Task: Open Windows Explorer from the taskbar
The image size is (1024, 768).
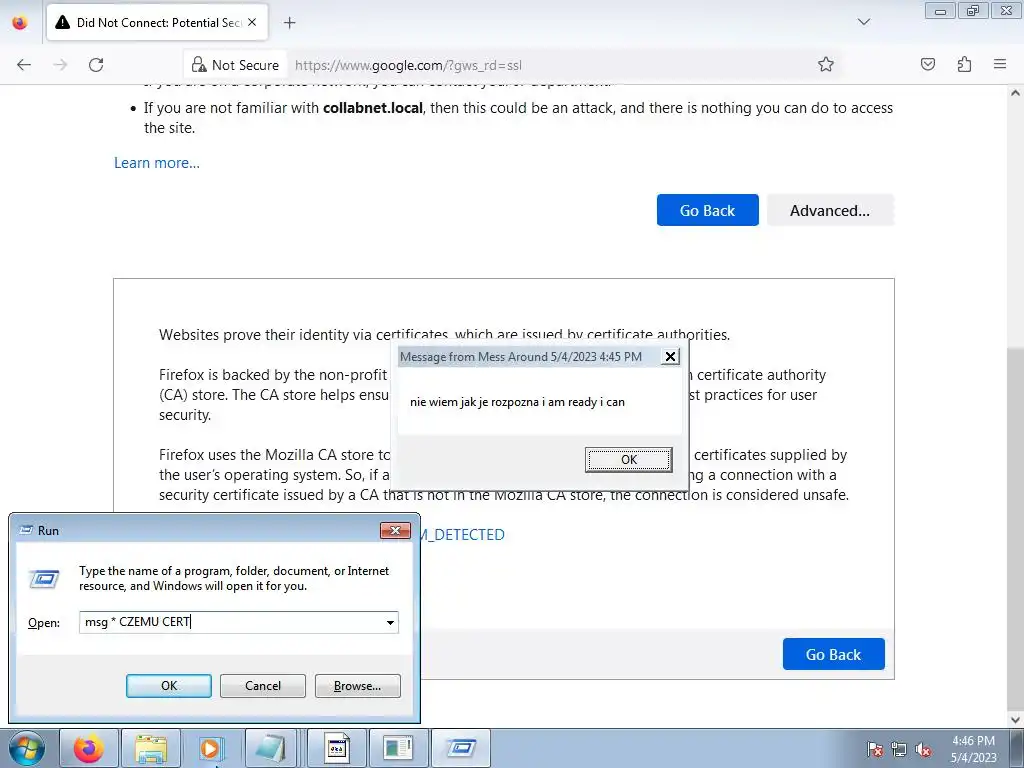Action: [x=151, y=748]
